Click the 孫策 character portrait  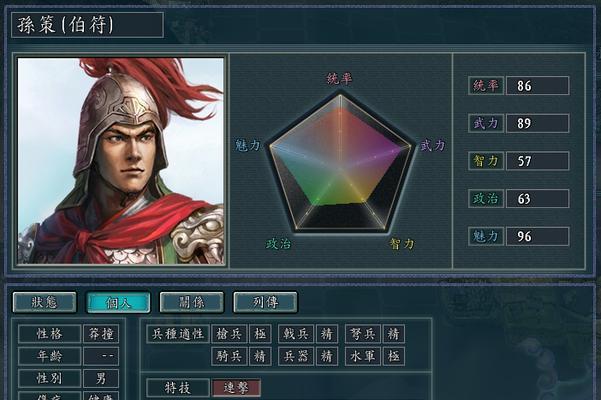pos(121,161)
